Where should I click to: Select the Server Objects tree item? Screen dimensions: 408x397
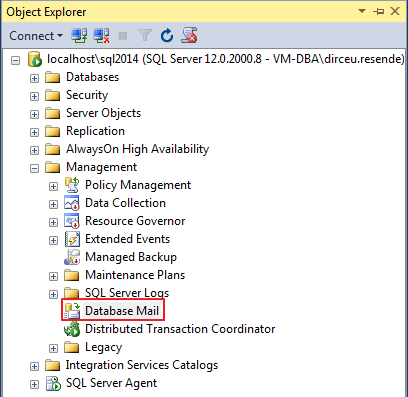coord(103,113)
